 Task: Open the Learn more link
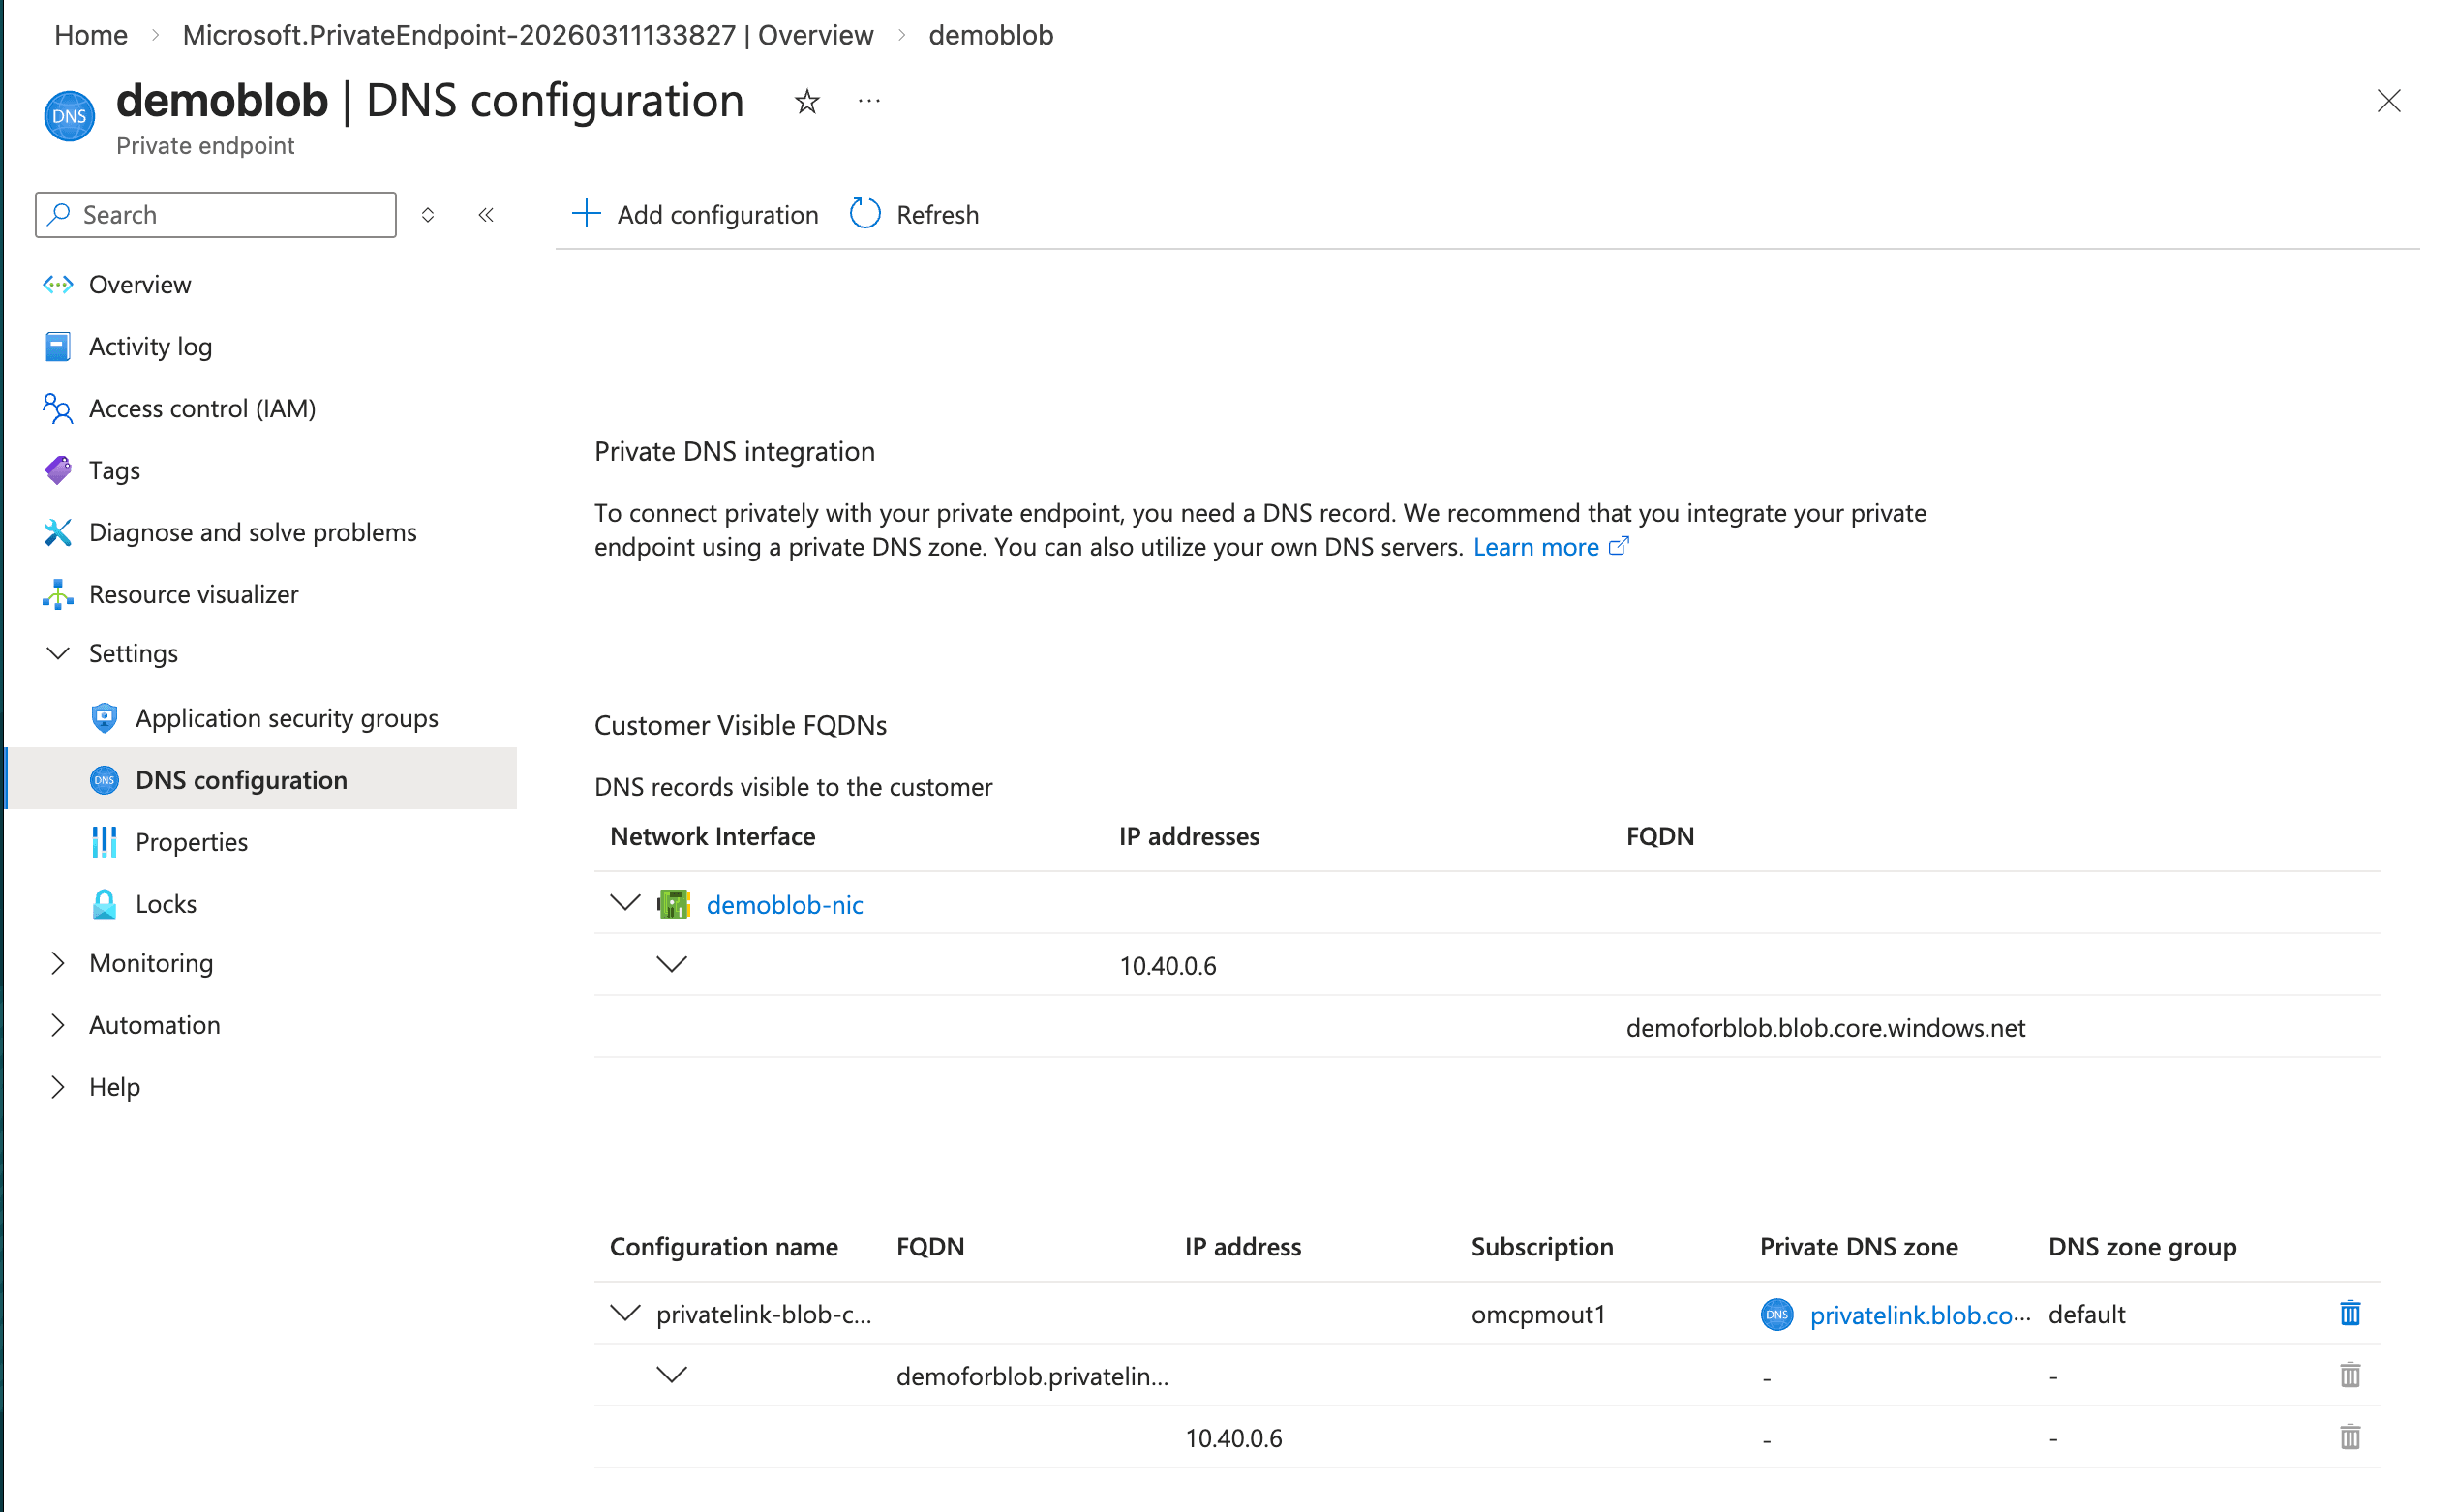click(1536, 547)
